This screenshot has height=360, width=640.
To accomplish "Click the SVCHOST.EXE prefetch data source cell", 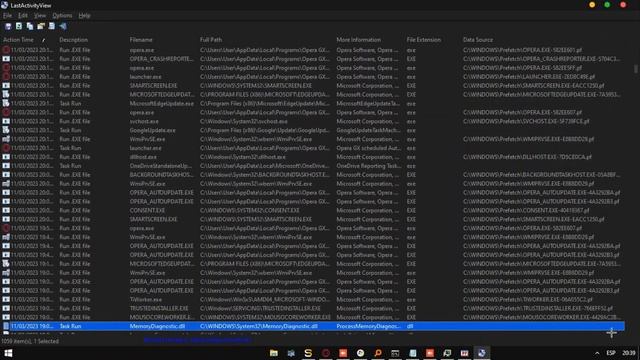I will [x=526, y=121].
